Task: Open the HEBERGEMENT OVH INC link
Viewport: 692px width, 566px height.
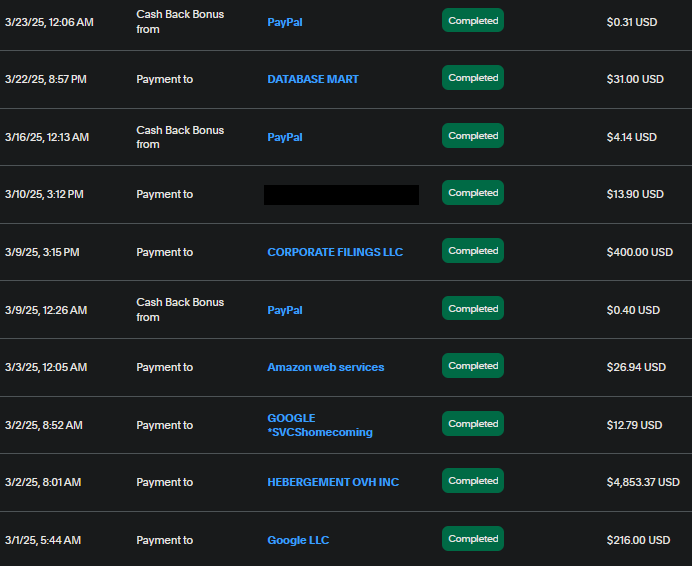Action: (x=333, y=482)
